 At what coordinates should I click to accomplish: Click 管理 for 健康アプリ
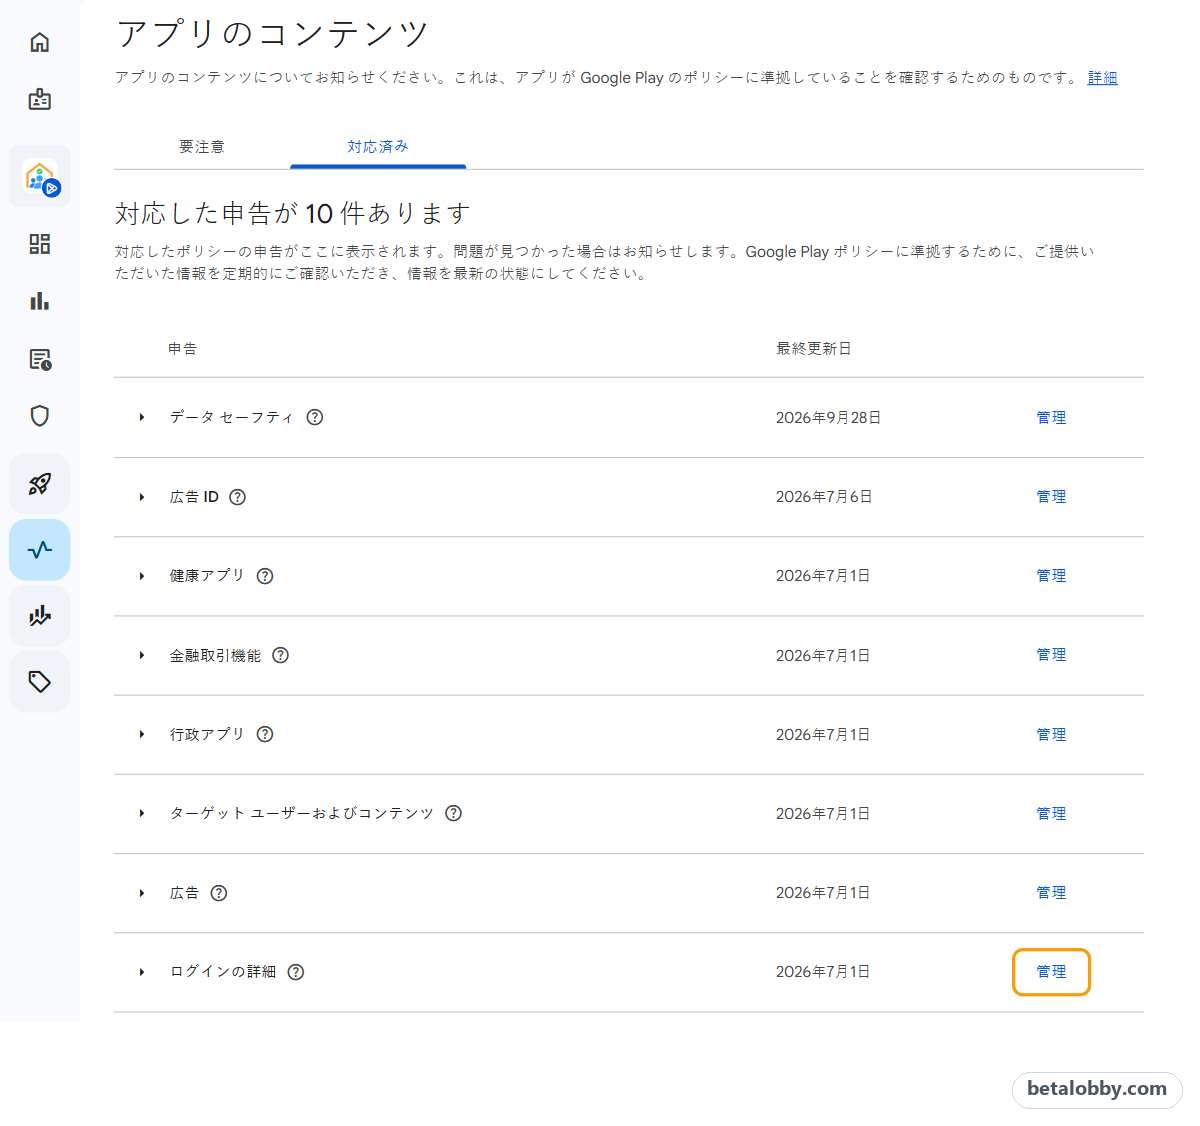click(x=1051, y=576)
